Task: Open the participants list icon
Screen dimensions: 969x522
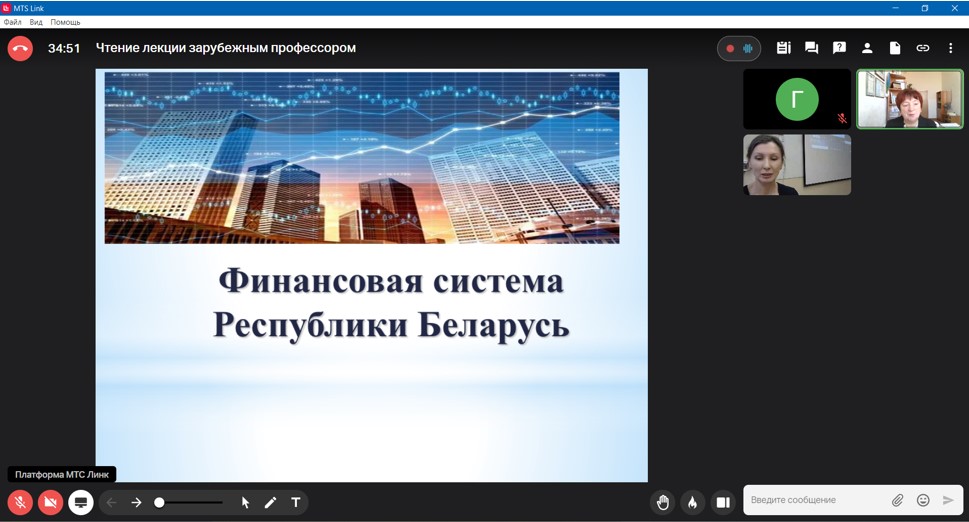Action: (867, 48)
